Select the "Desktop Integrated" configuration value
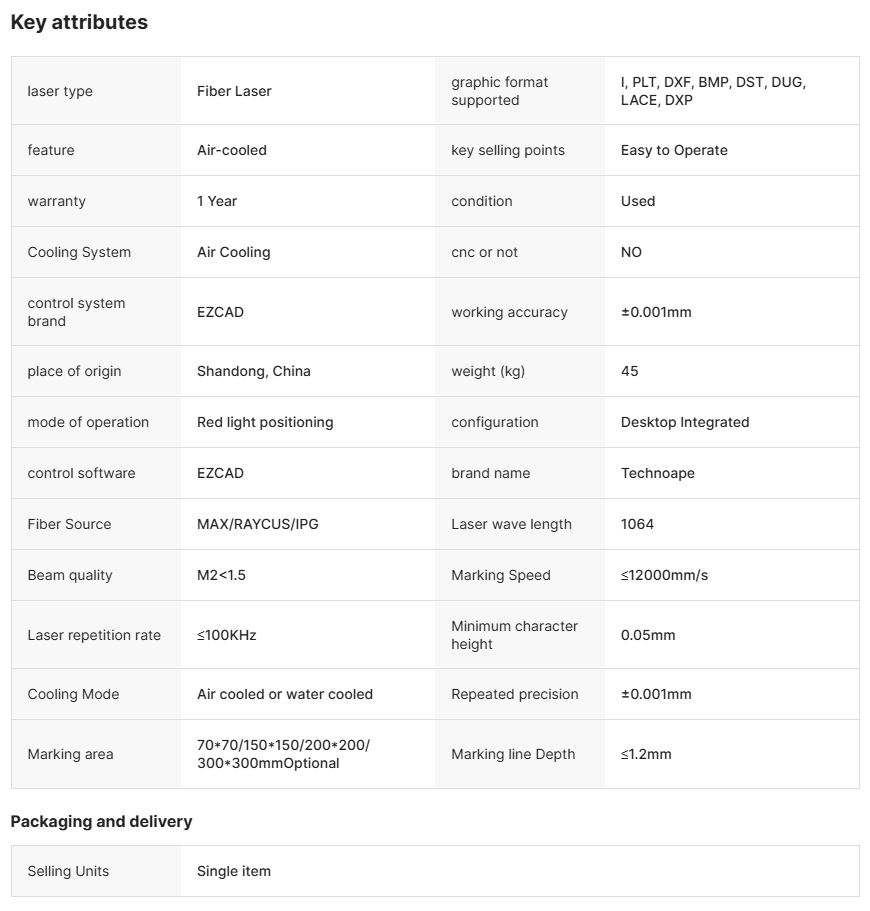870x911 pixels. [685, 422]
